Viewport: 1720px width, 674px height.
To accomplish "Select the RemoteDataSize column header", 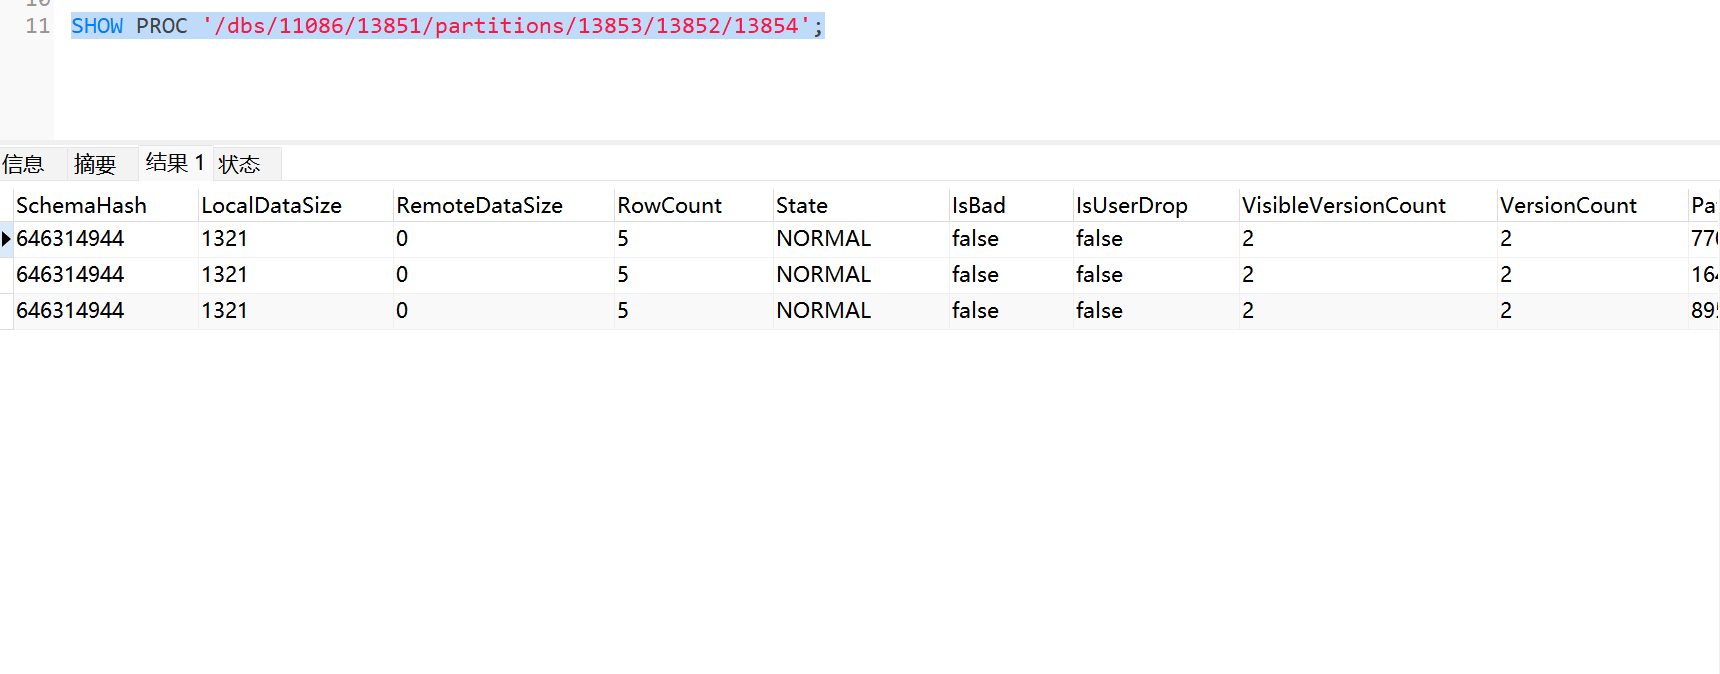I will [x=480, y=205].
